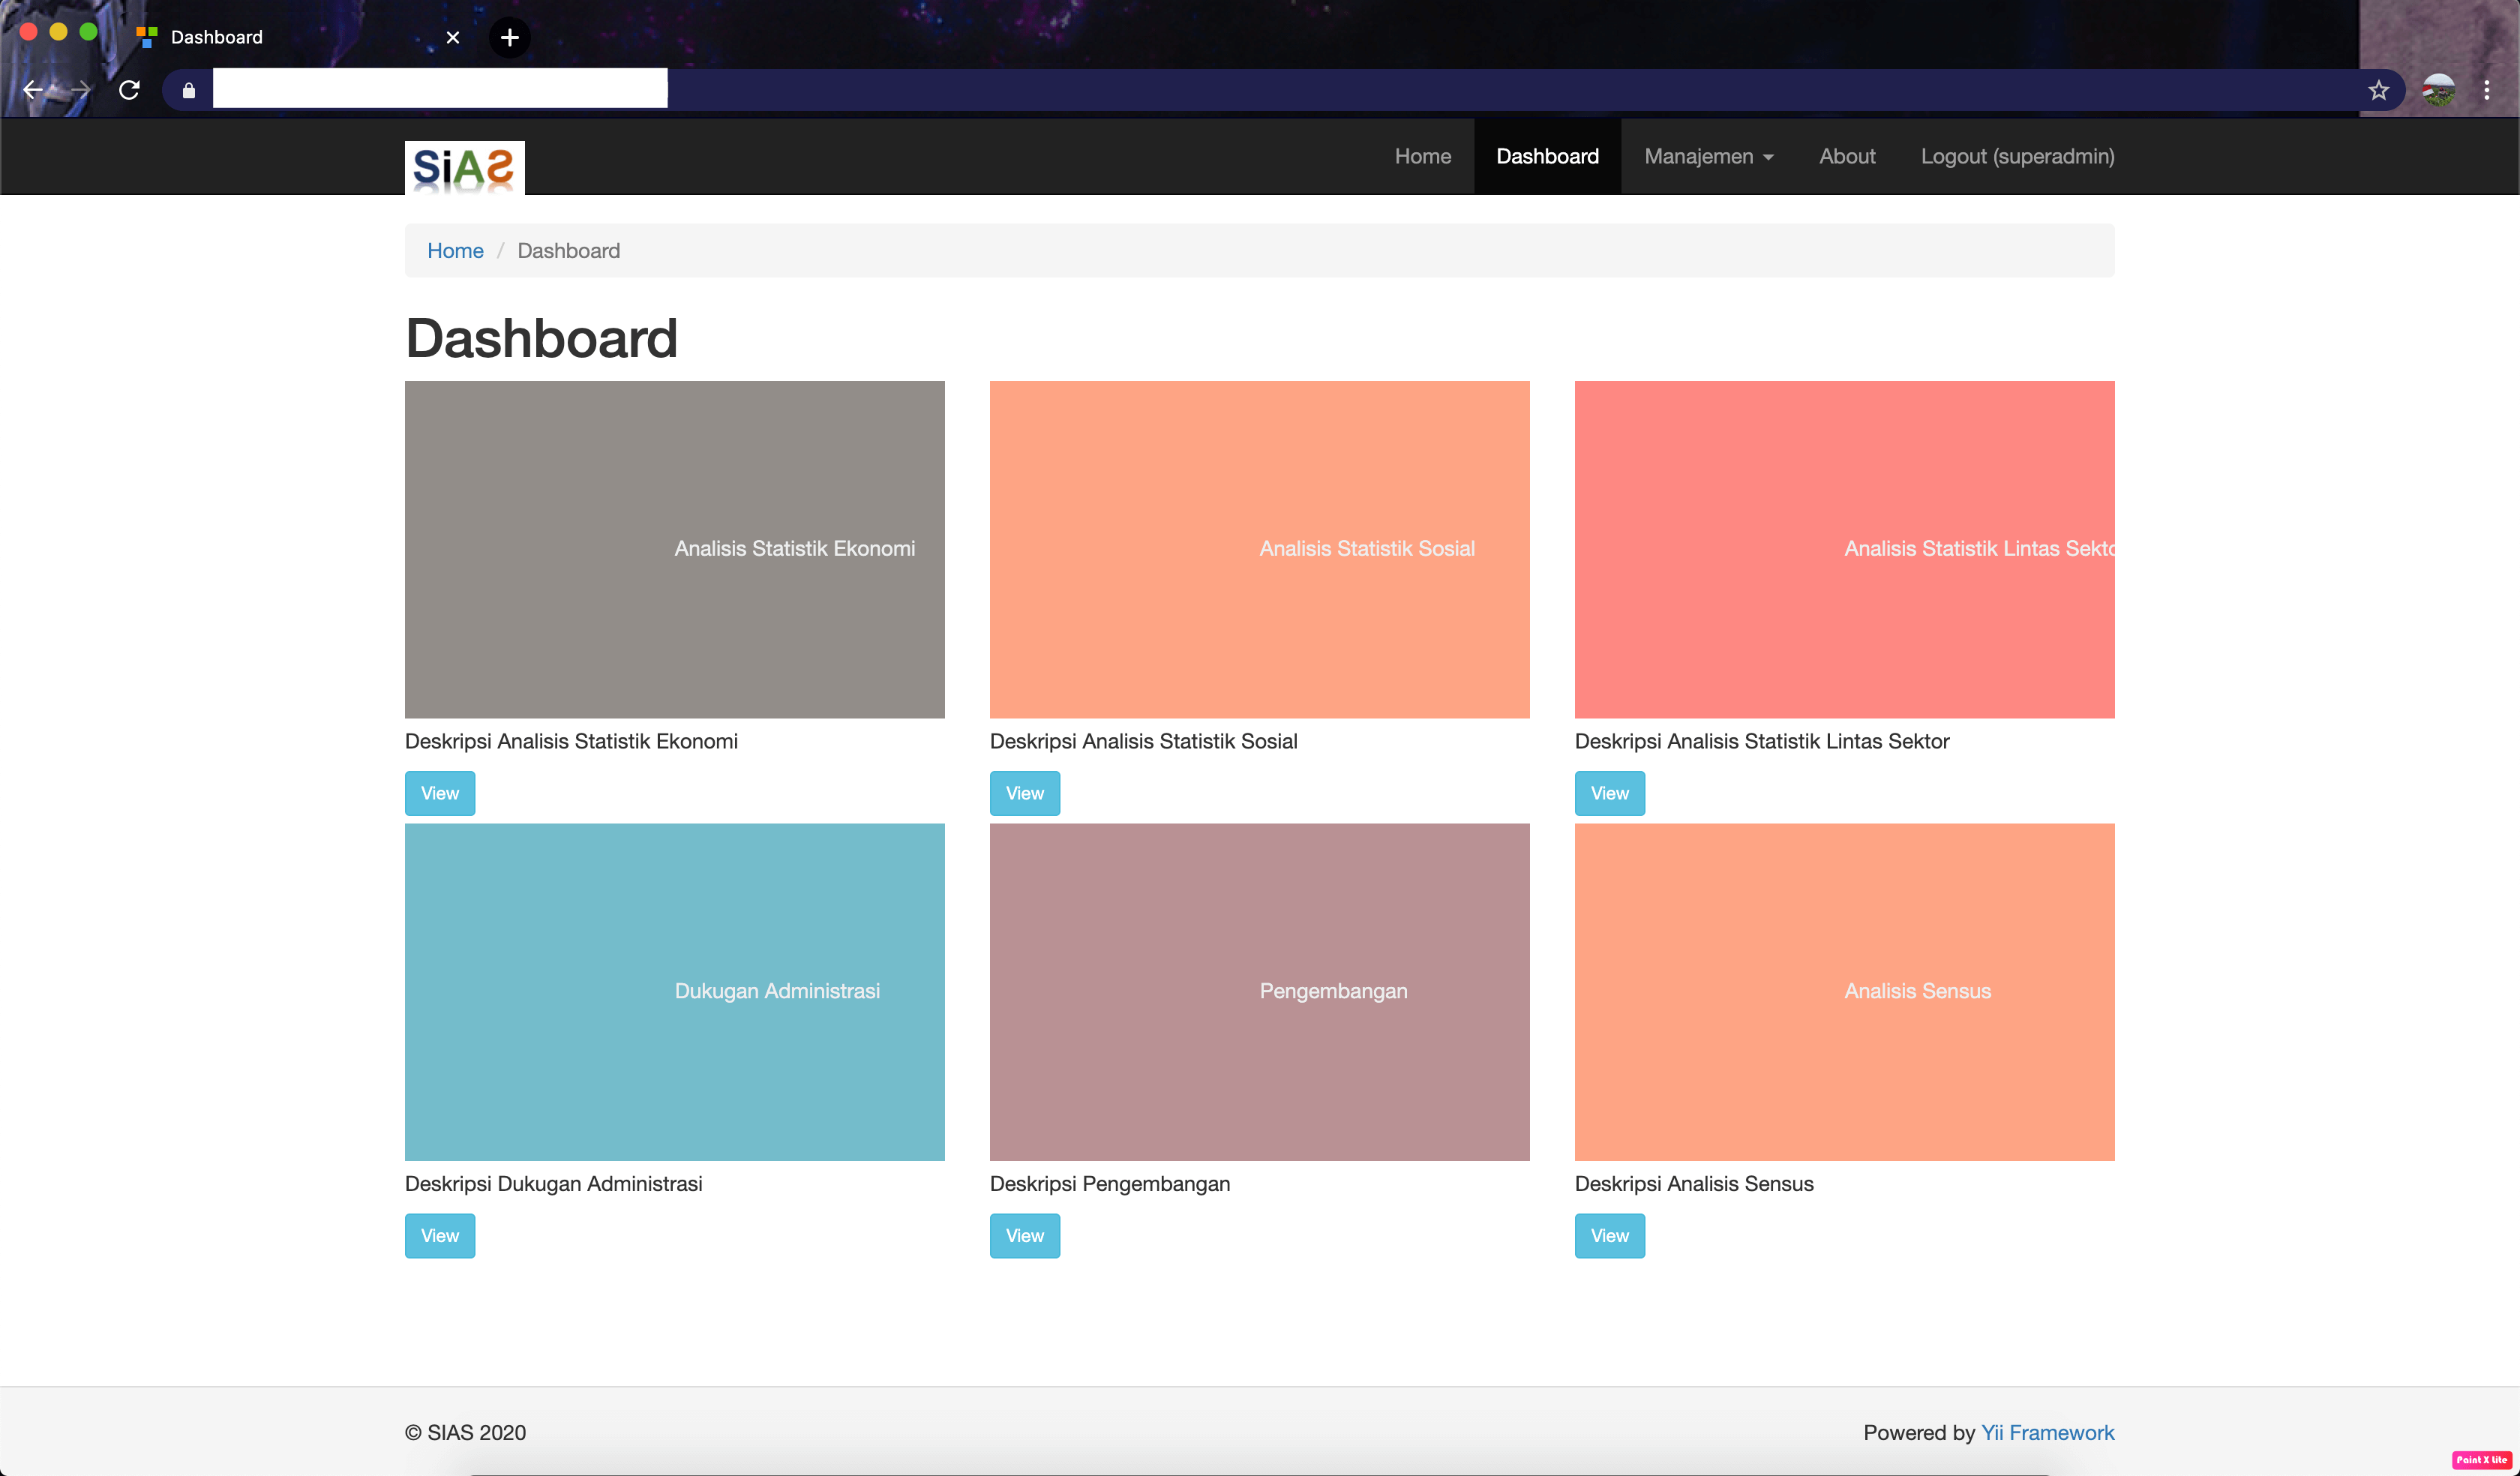The width and height of the screenshot is (2520, 1476).
Task: Click the Home breadcrumb link
Action: 455,251
